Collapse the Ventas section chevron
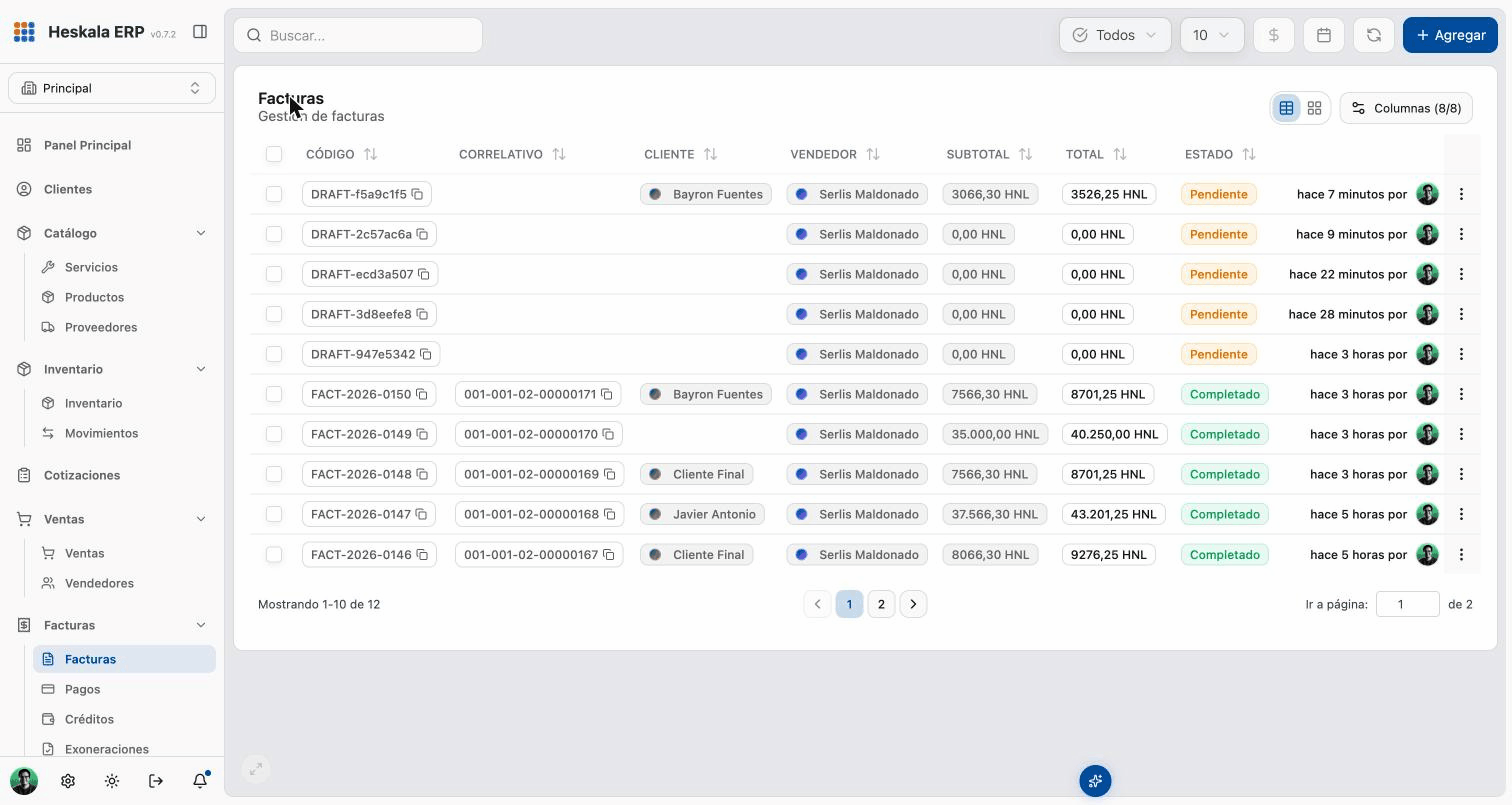This screenshot has height=805, width=1512. 200,519
